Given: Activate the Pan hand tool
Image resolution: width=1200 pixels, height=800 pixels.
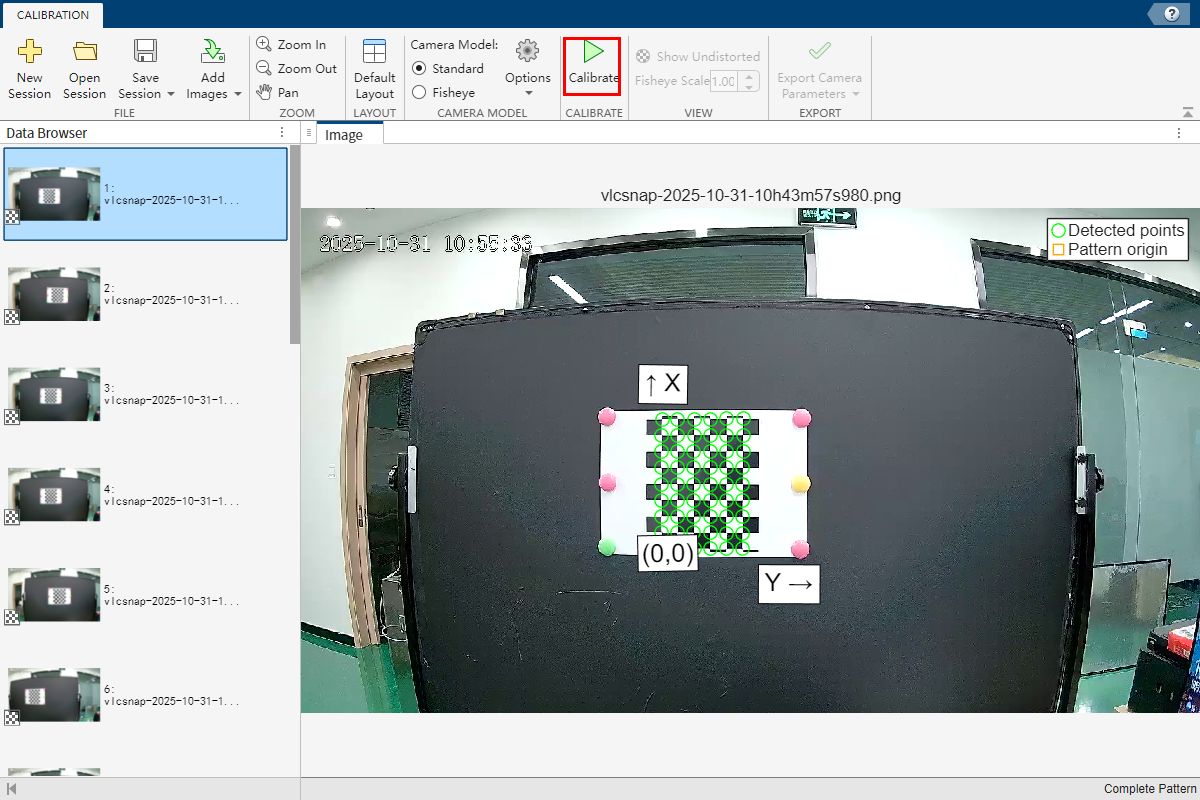Looking at the screenshot, I should point(278,92).
